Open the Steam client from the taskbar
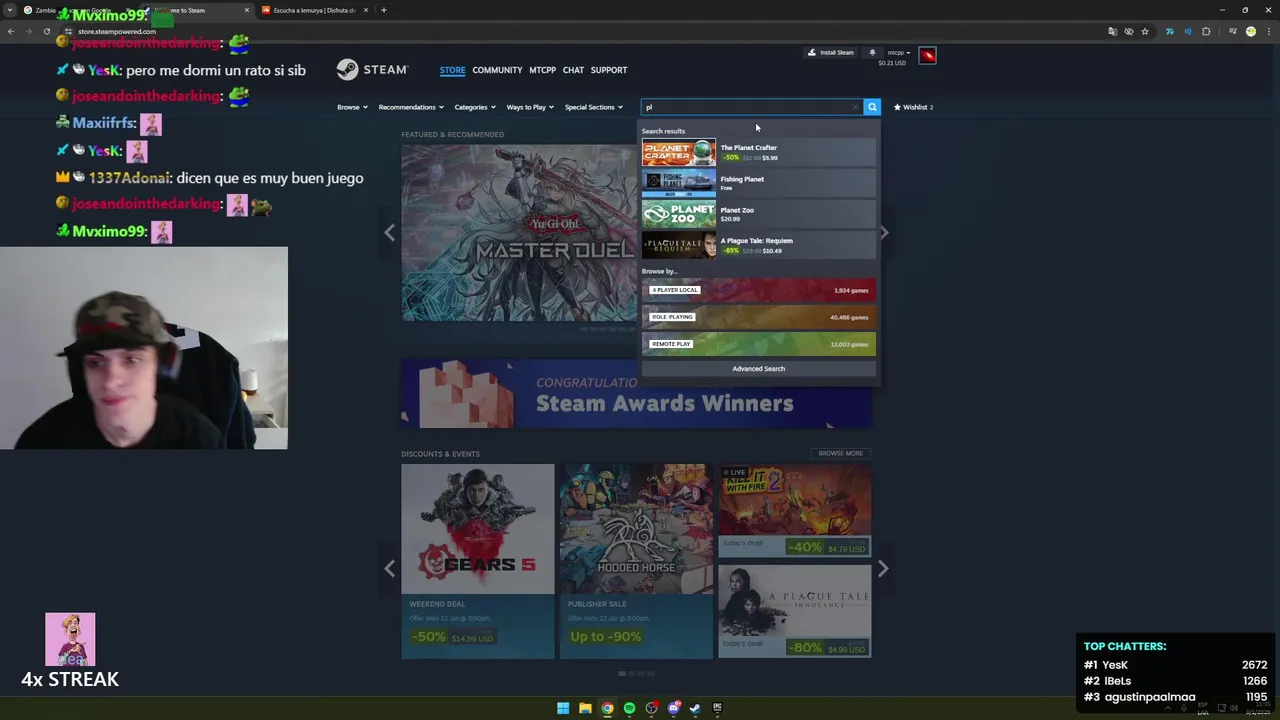Viewport: 1280px width, 720px height. click(695, 708)
